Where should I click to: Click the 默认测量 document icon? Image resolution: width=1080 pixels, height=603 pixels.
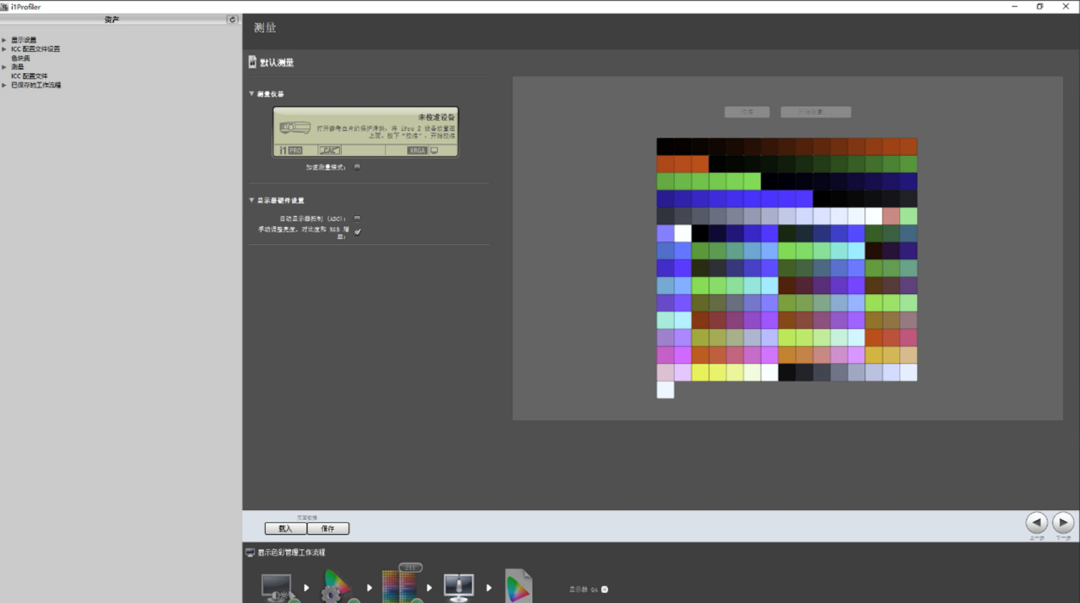tap(252, 62)
